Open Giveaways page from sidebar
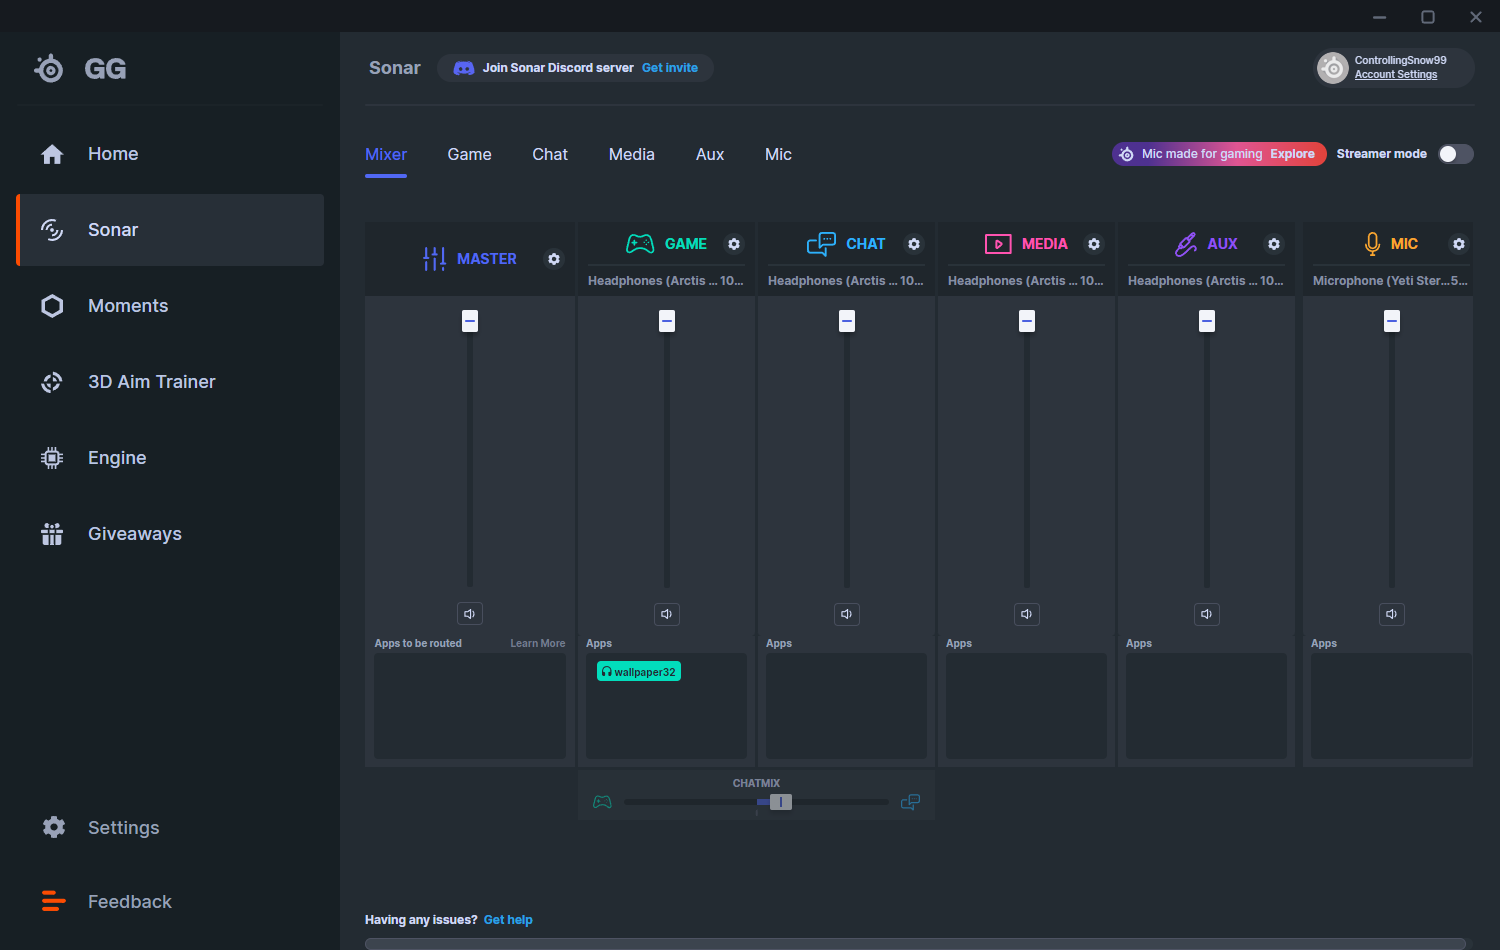This screenshot has width=1500, height=950. click(170, 534)
